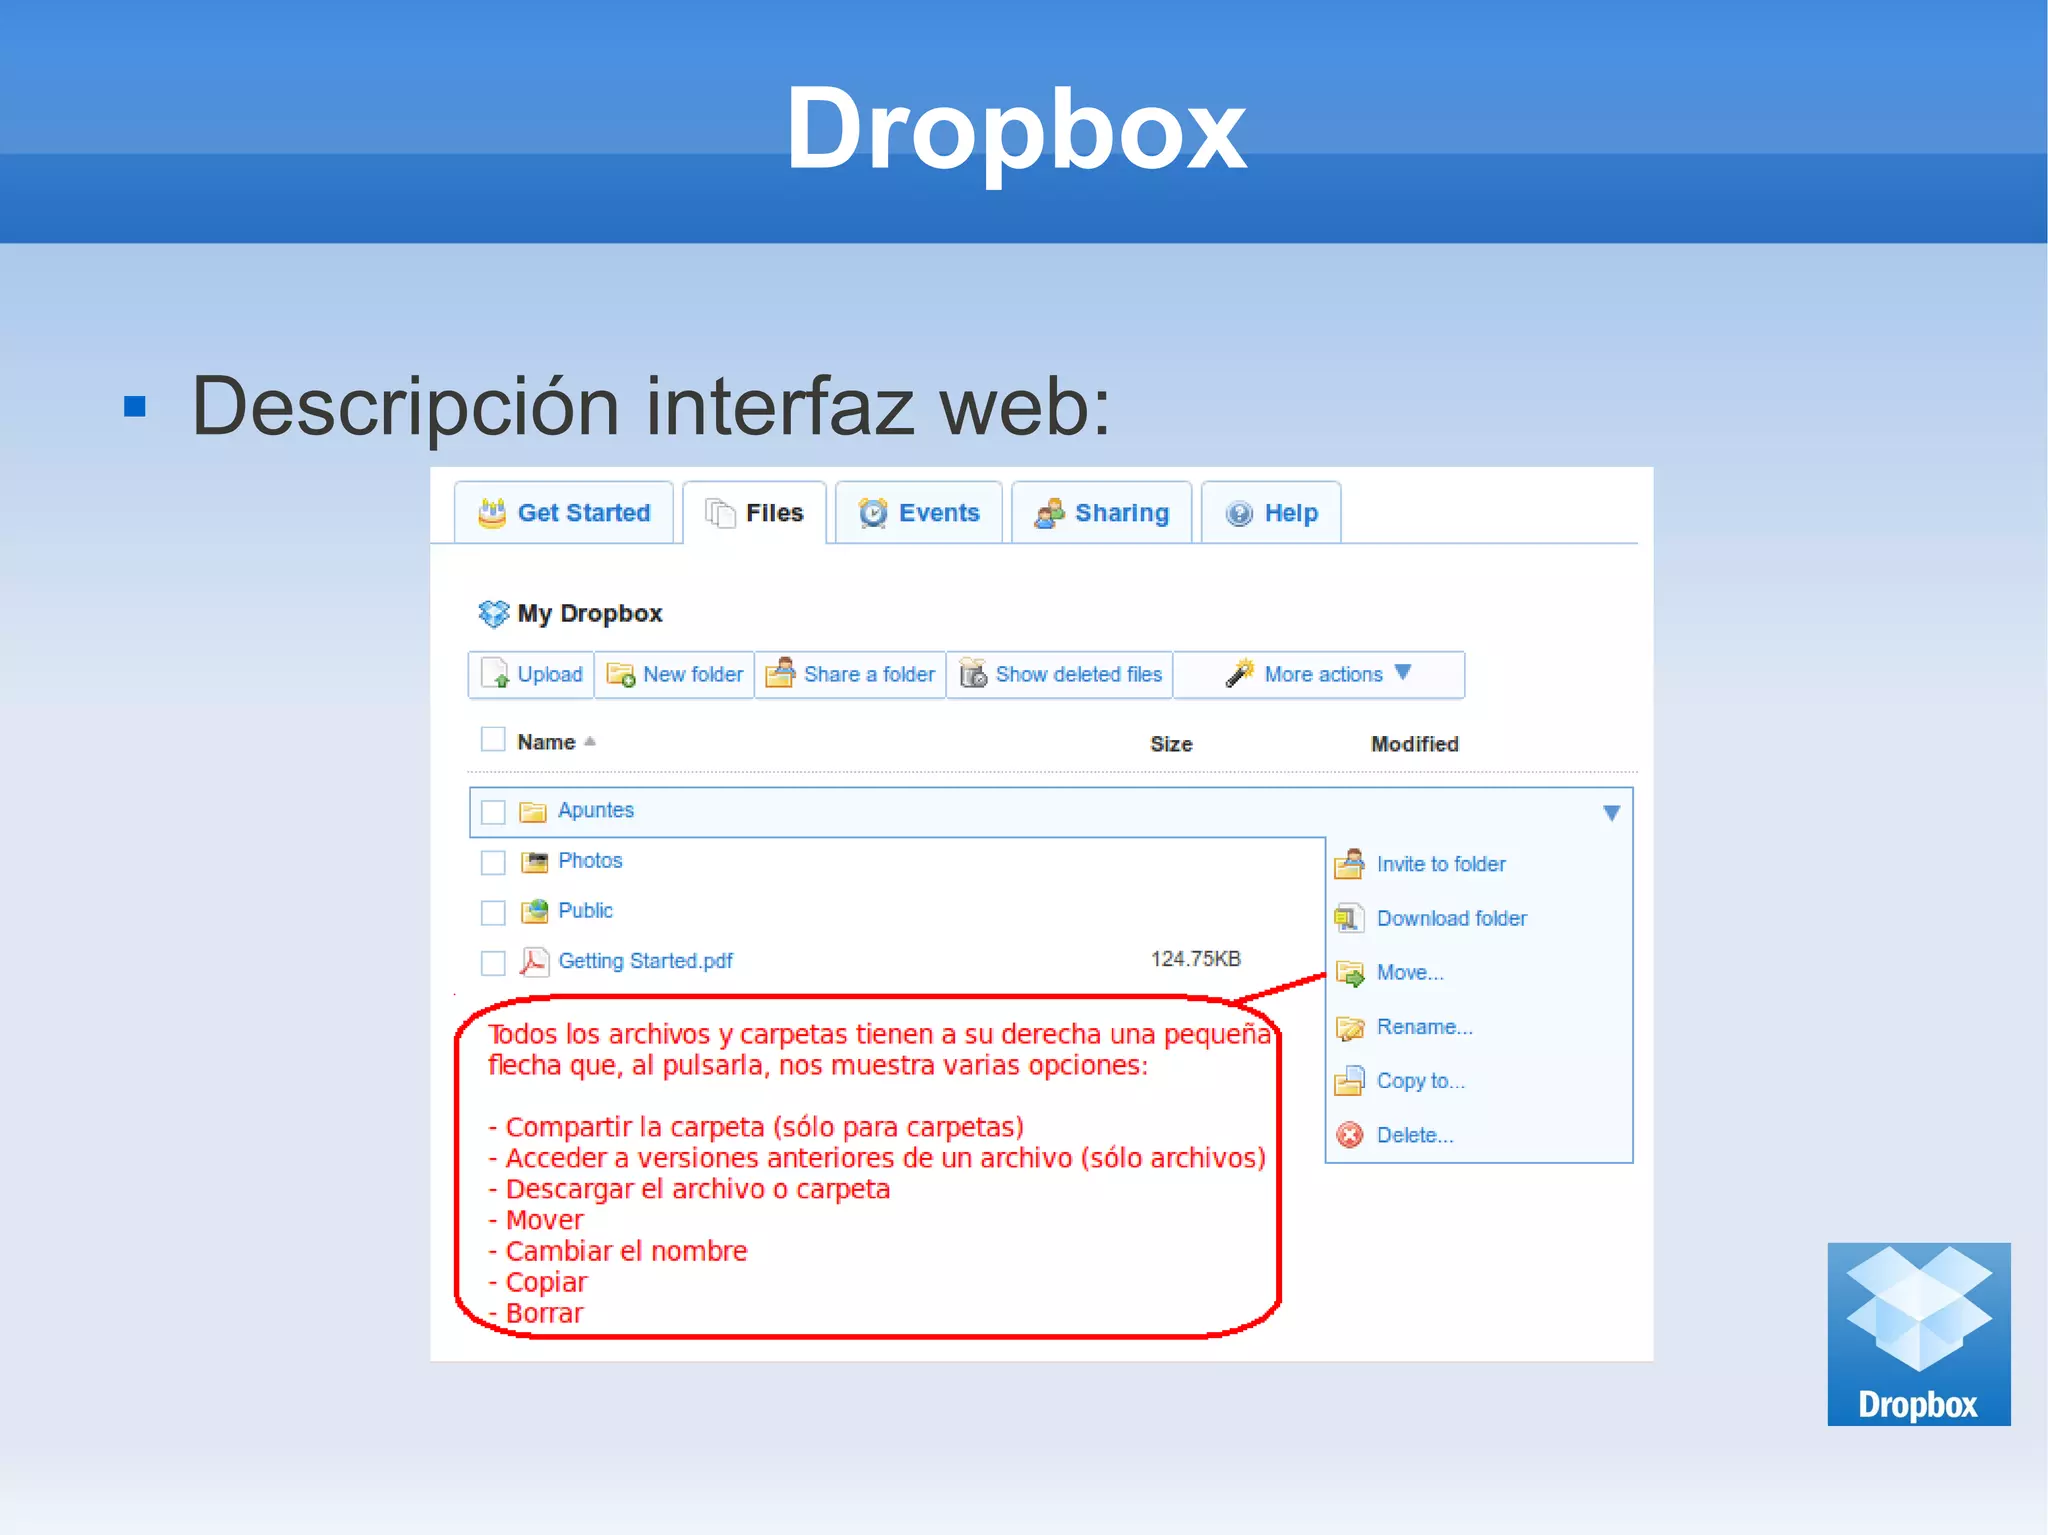Select Move... in the context menu
2048x1535 pixels.
[1410, 972]
